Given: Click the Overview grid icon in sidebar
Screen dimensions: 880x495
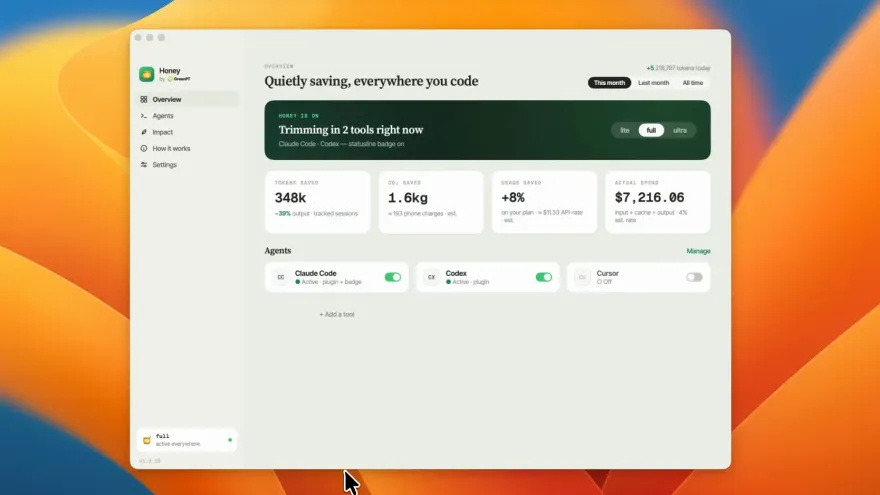Looking at the screenshot, I should click(144, 99).
